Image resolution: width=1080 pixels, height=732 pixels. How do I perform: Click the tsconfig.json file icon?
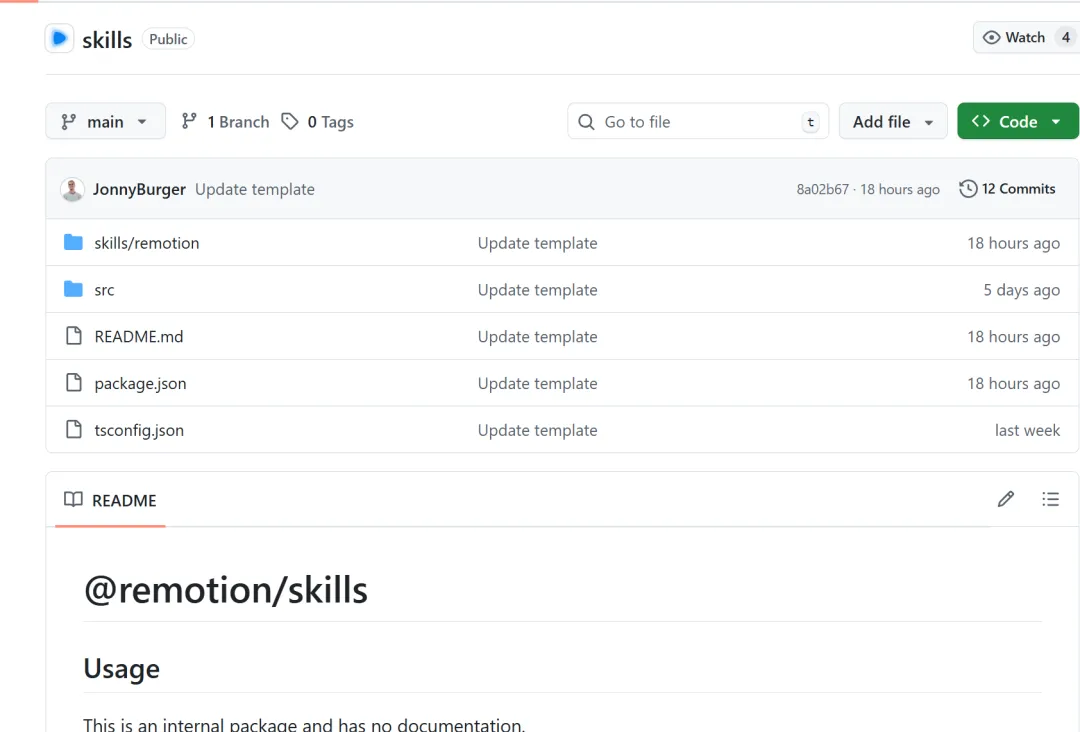pyautogui.click(x=73, y=430)
